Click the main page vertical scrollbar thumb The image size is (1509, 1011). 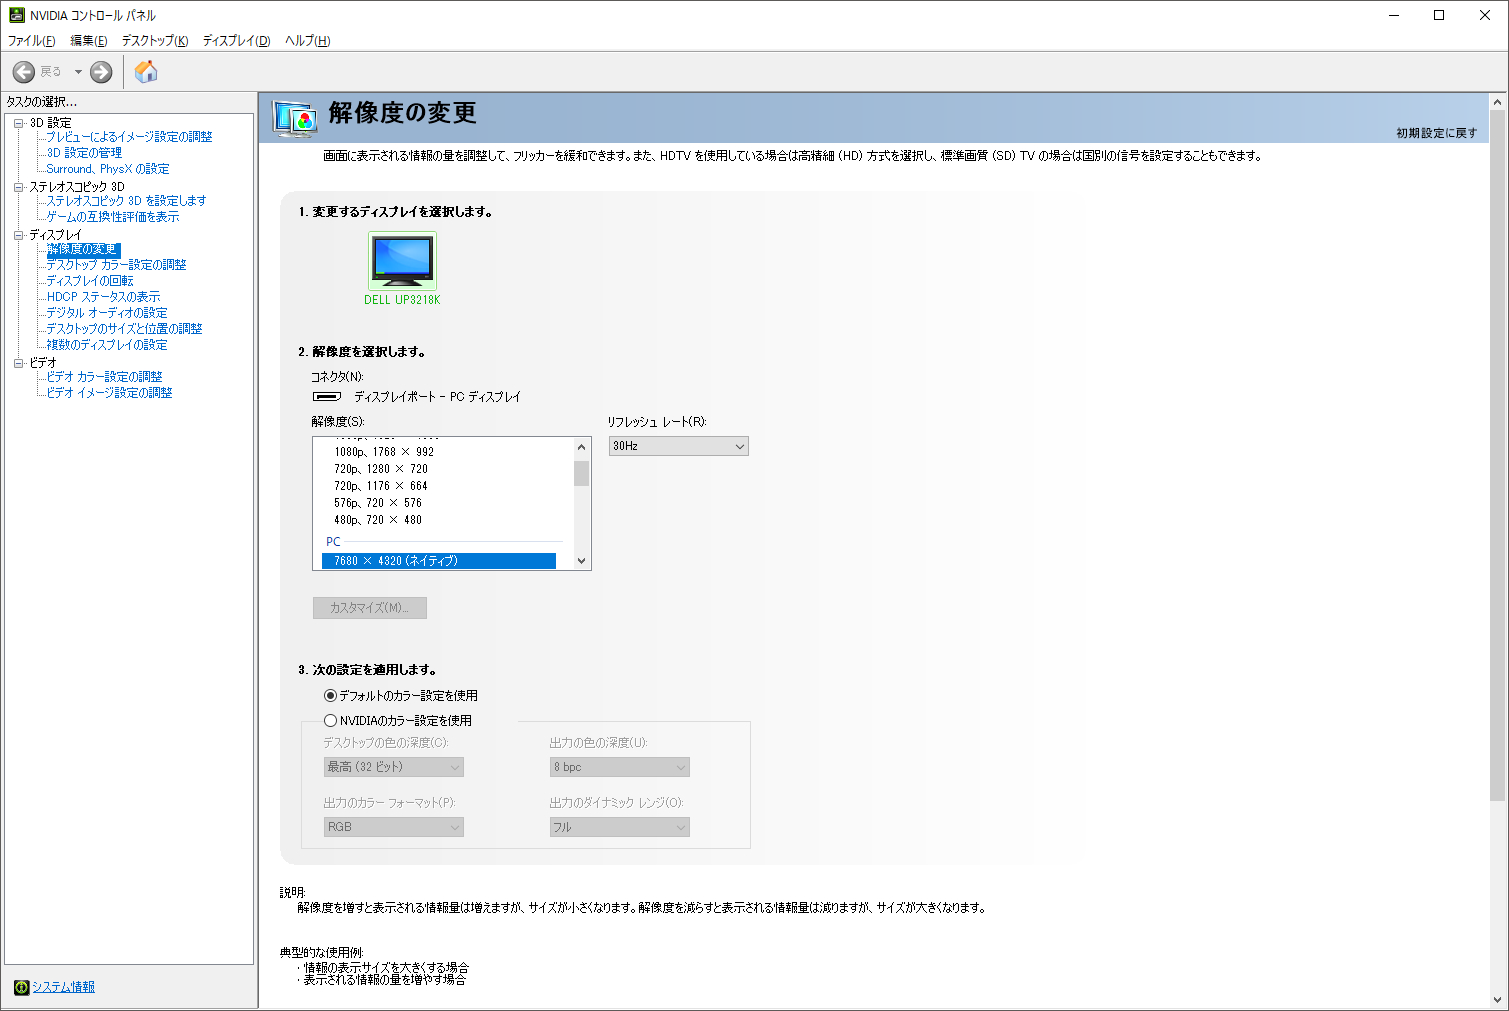coord(1497,455)
